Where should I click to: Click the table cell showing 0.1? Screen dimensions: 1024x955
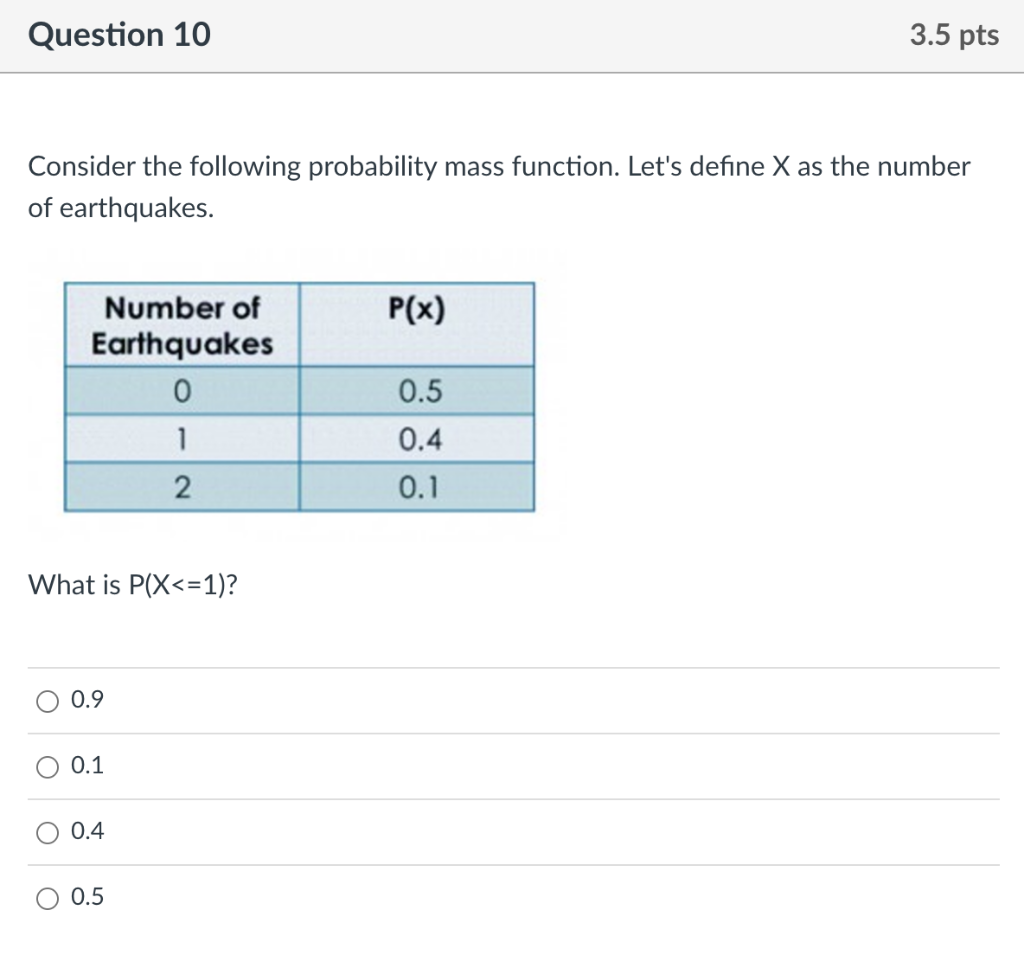(x=417, y=489)
